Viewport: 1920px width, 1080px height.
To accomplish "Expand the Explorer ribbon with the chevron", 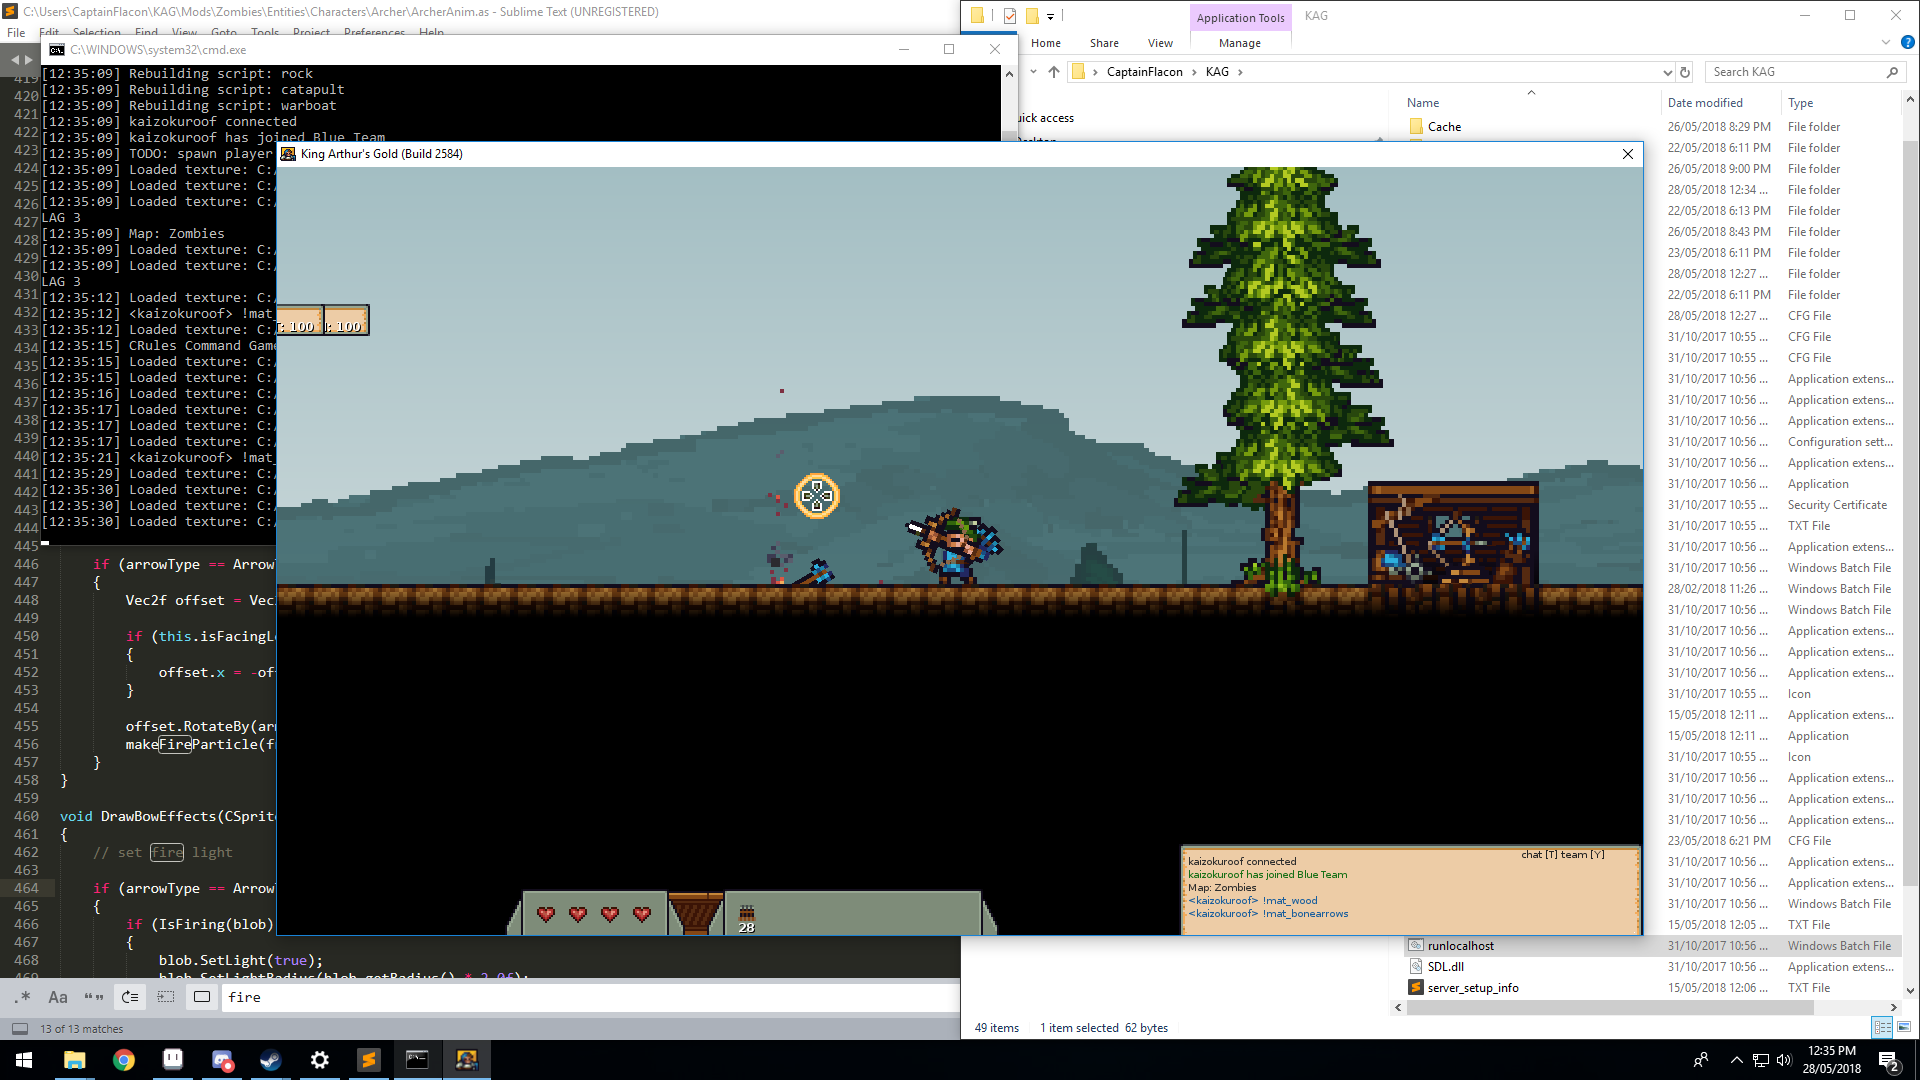I will coord(1886,43).
